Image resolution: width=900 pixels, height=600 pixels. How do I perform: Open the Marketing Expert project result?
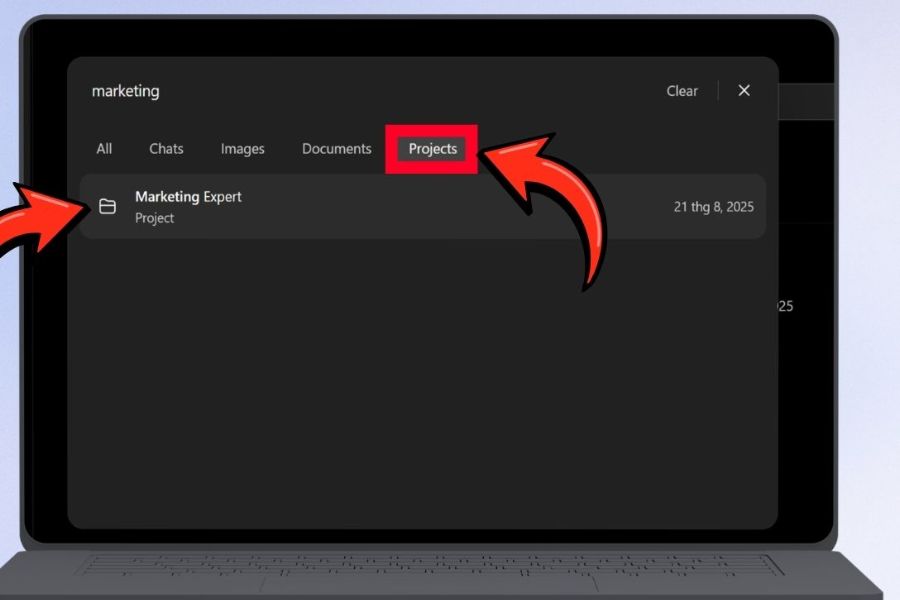point(423,206)
